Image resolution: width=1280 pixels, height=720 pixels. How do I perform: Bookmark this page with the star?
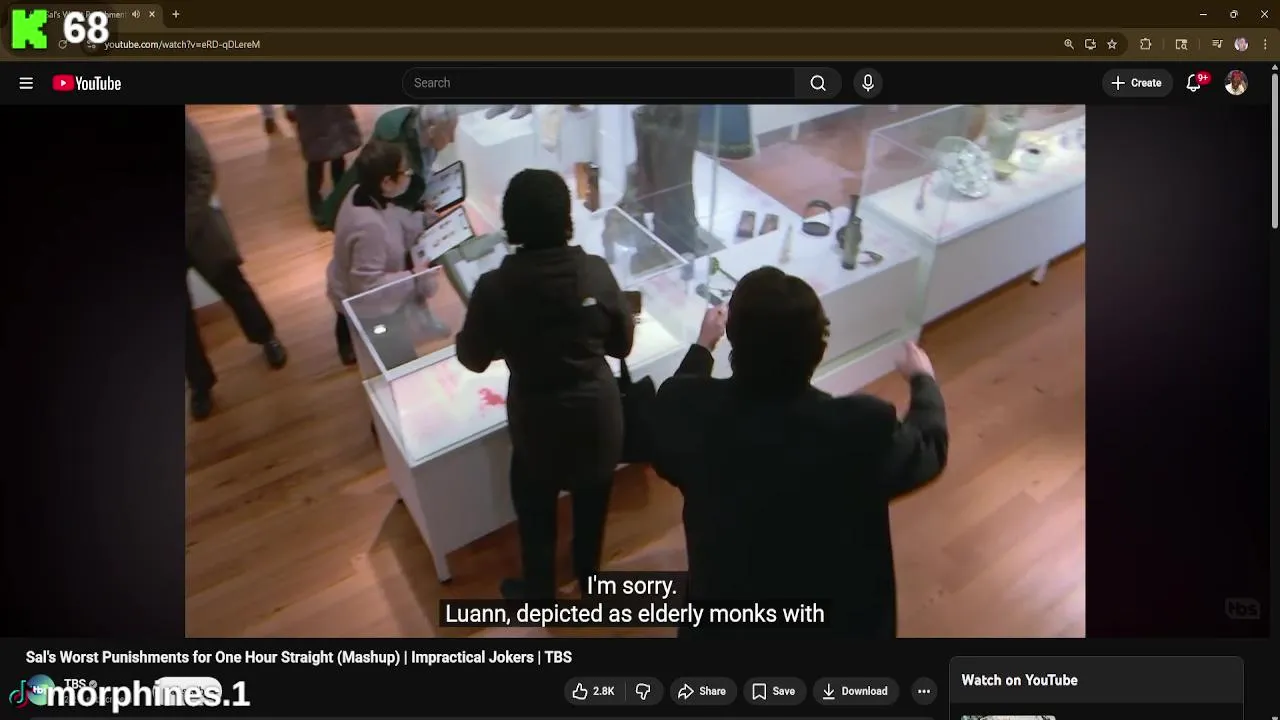click(x=1112, y=44)
